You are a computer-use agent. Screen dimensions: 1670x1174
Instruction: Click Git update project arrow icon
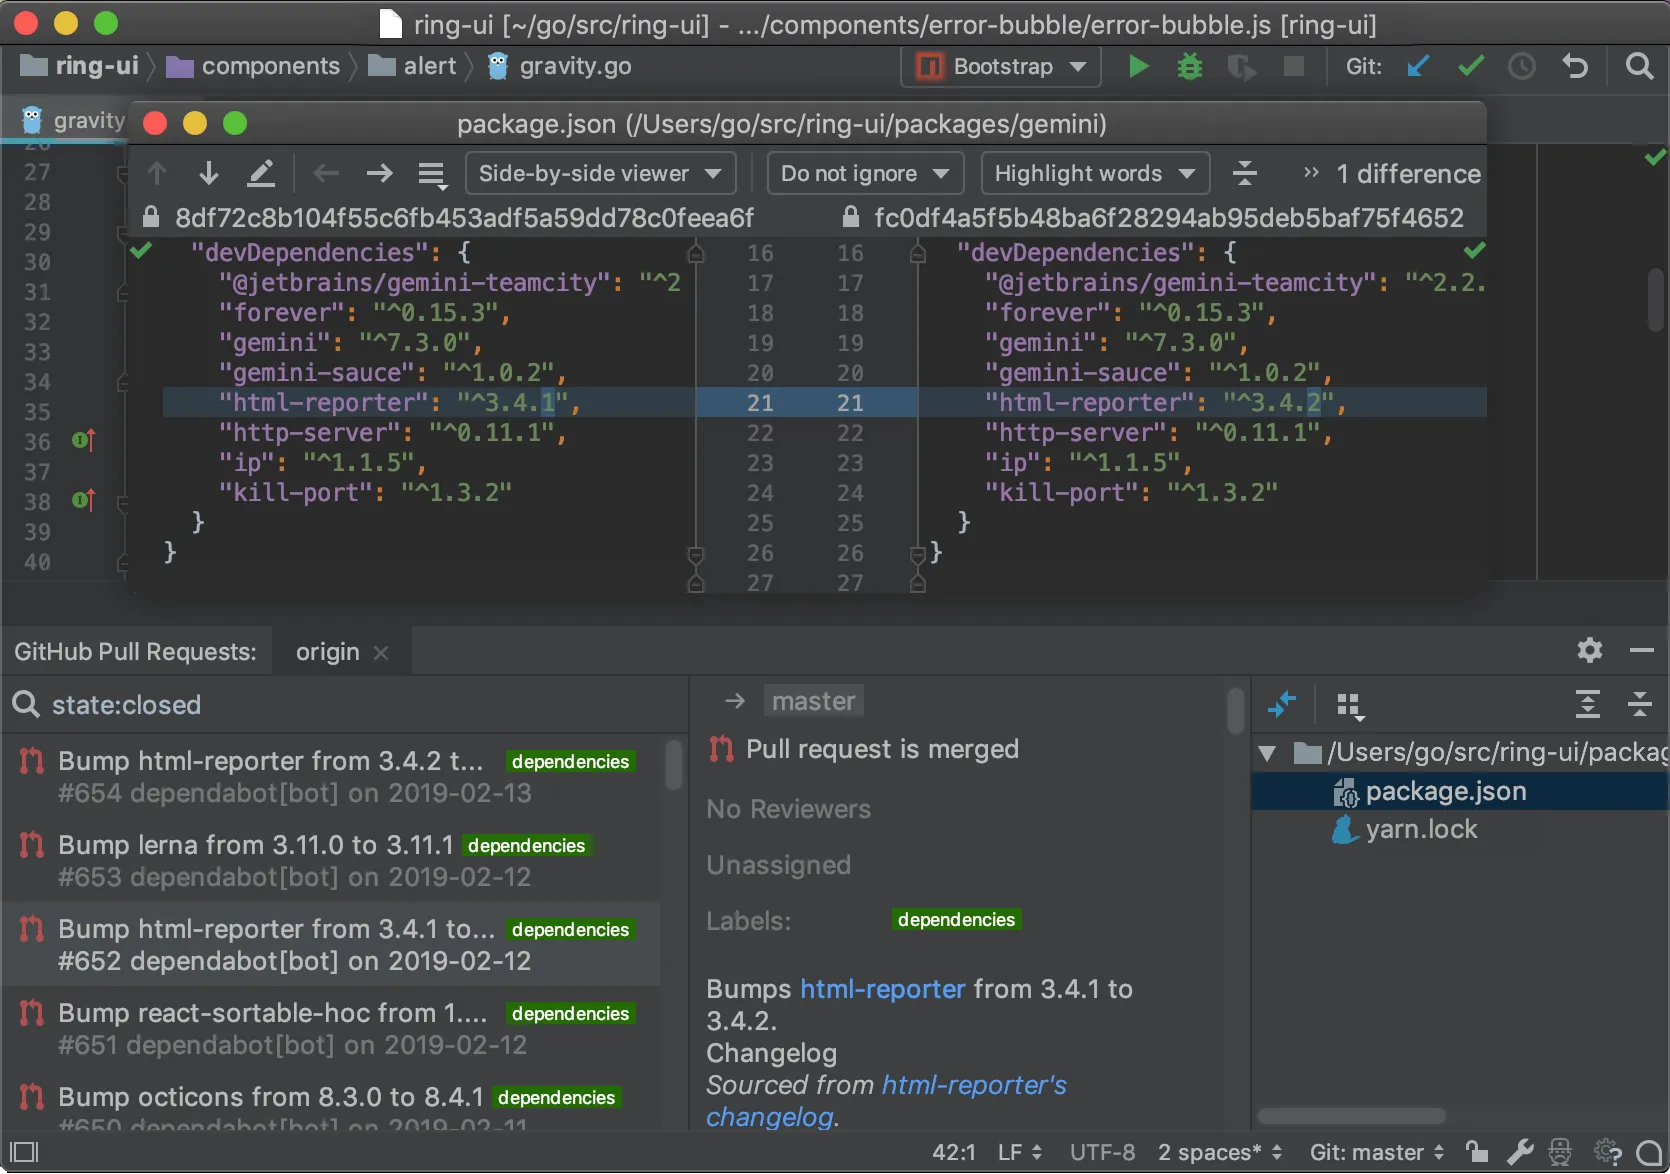coord(1418,67)
